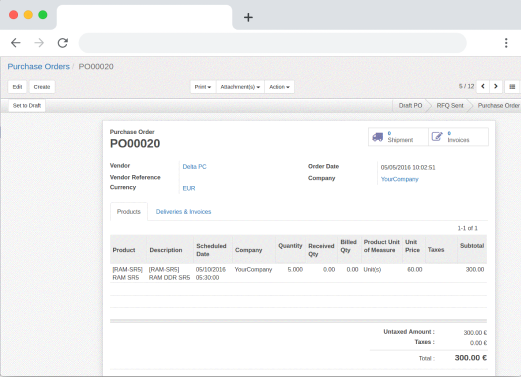Screen dimensions: 521x377
Task: Reload the page with the refresh icon
Action: click(63, 43)
